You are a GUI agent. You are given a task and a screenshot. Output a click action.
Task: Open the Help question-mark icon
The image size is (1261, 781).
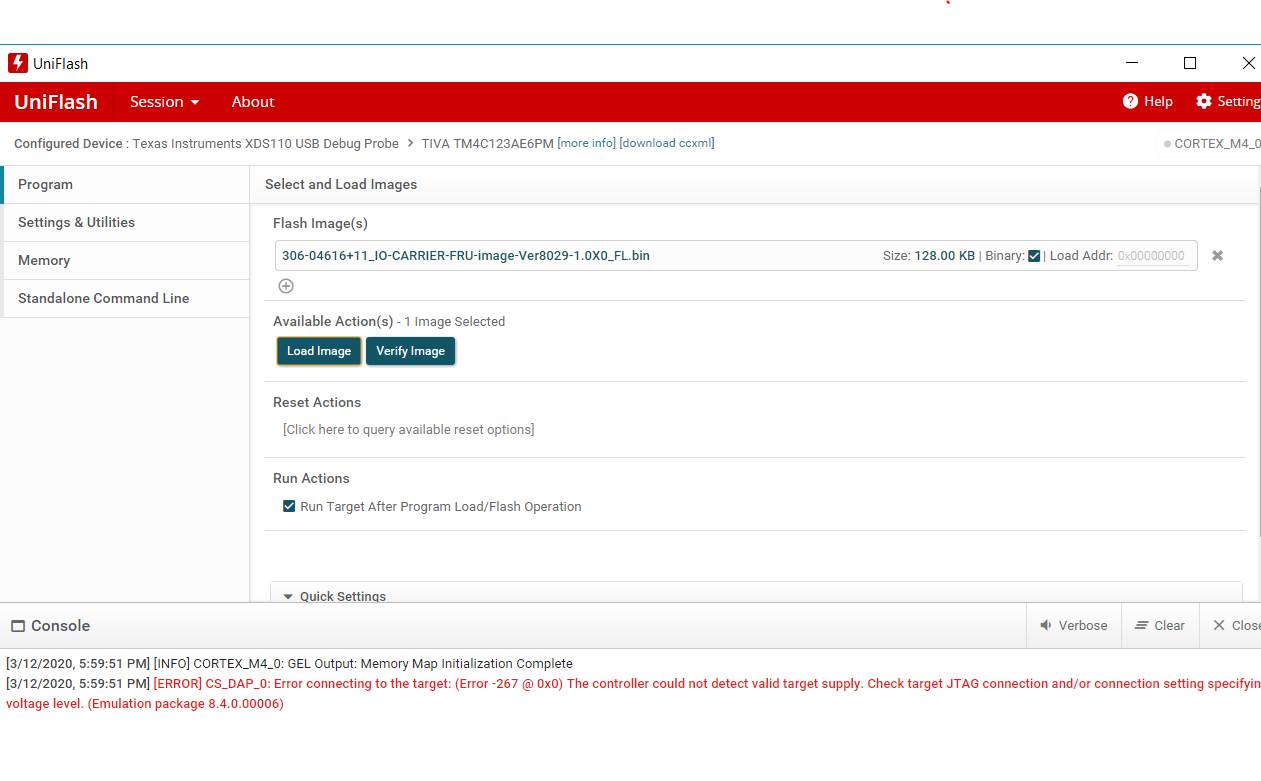[1131, 101]
